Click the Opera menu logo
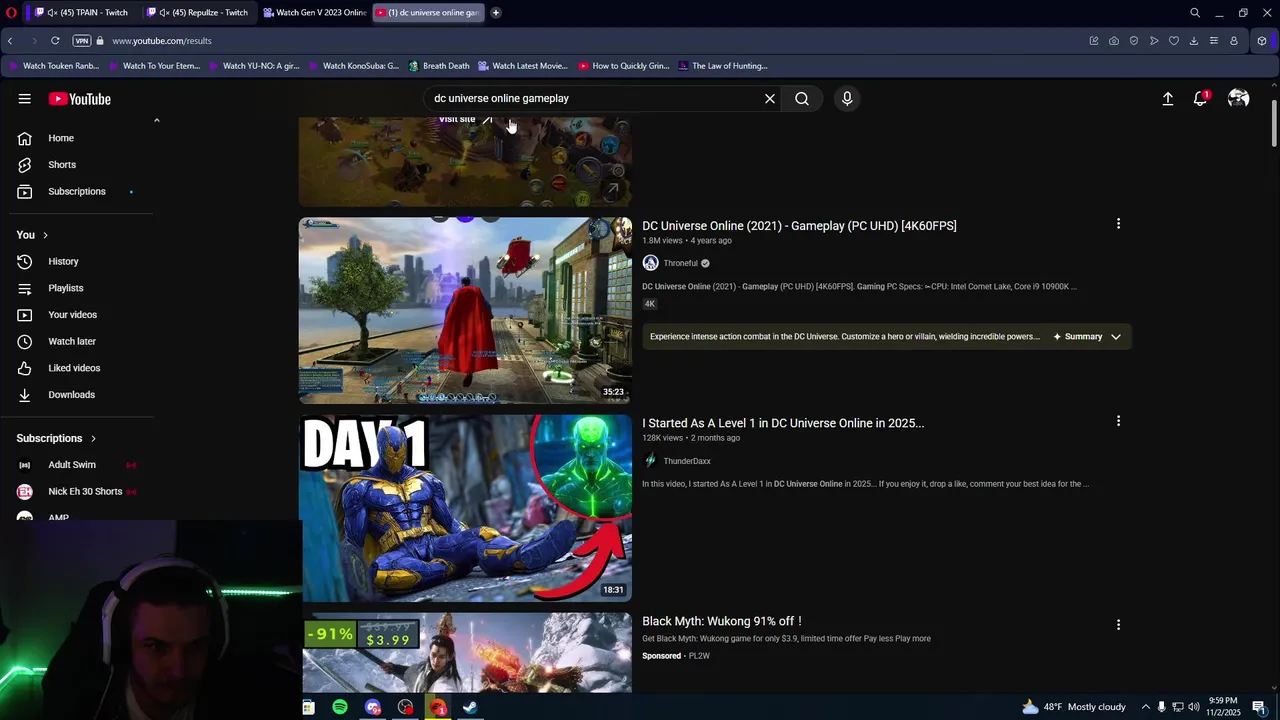Screen dimensions: 1280x720 click(x=10, y=13)
